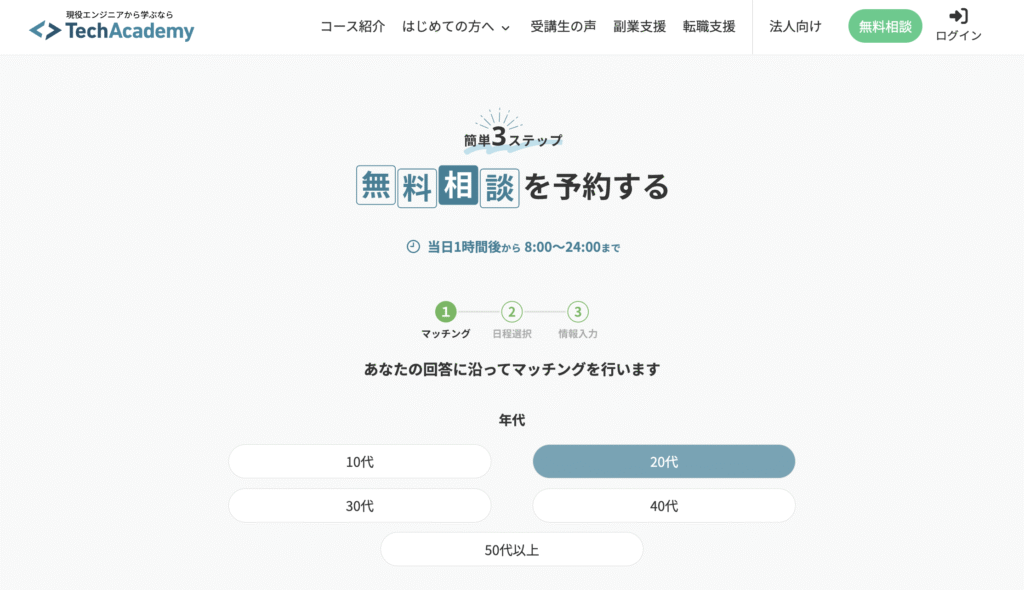
Task: Select the 10代 age option
Action: point(360,462)
